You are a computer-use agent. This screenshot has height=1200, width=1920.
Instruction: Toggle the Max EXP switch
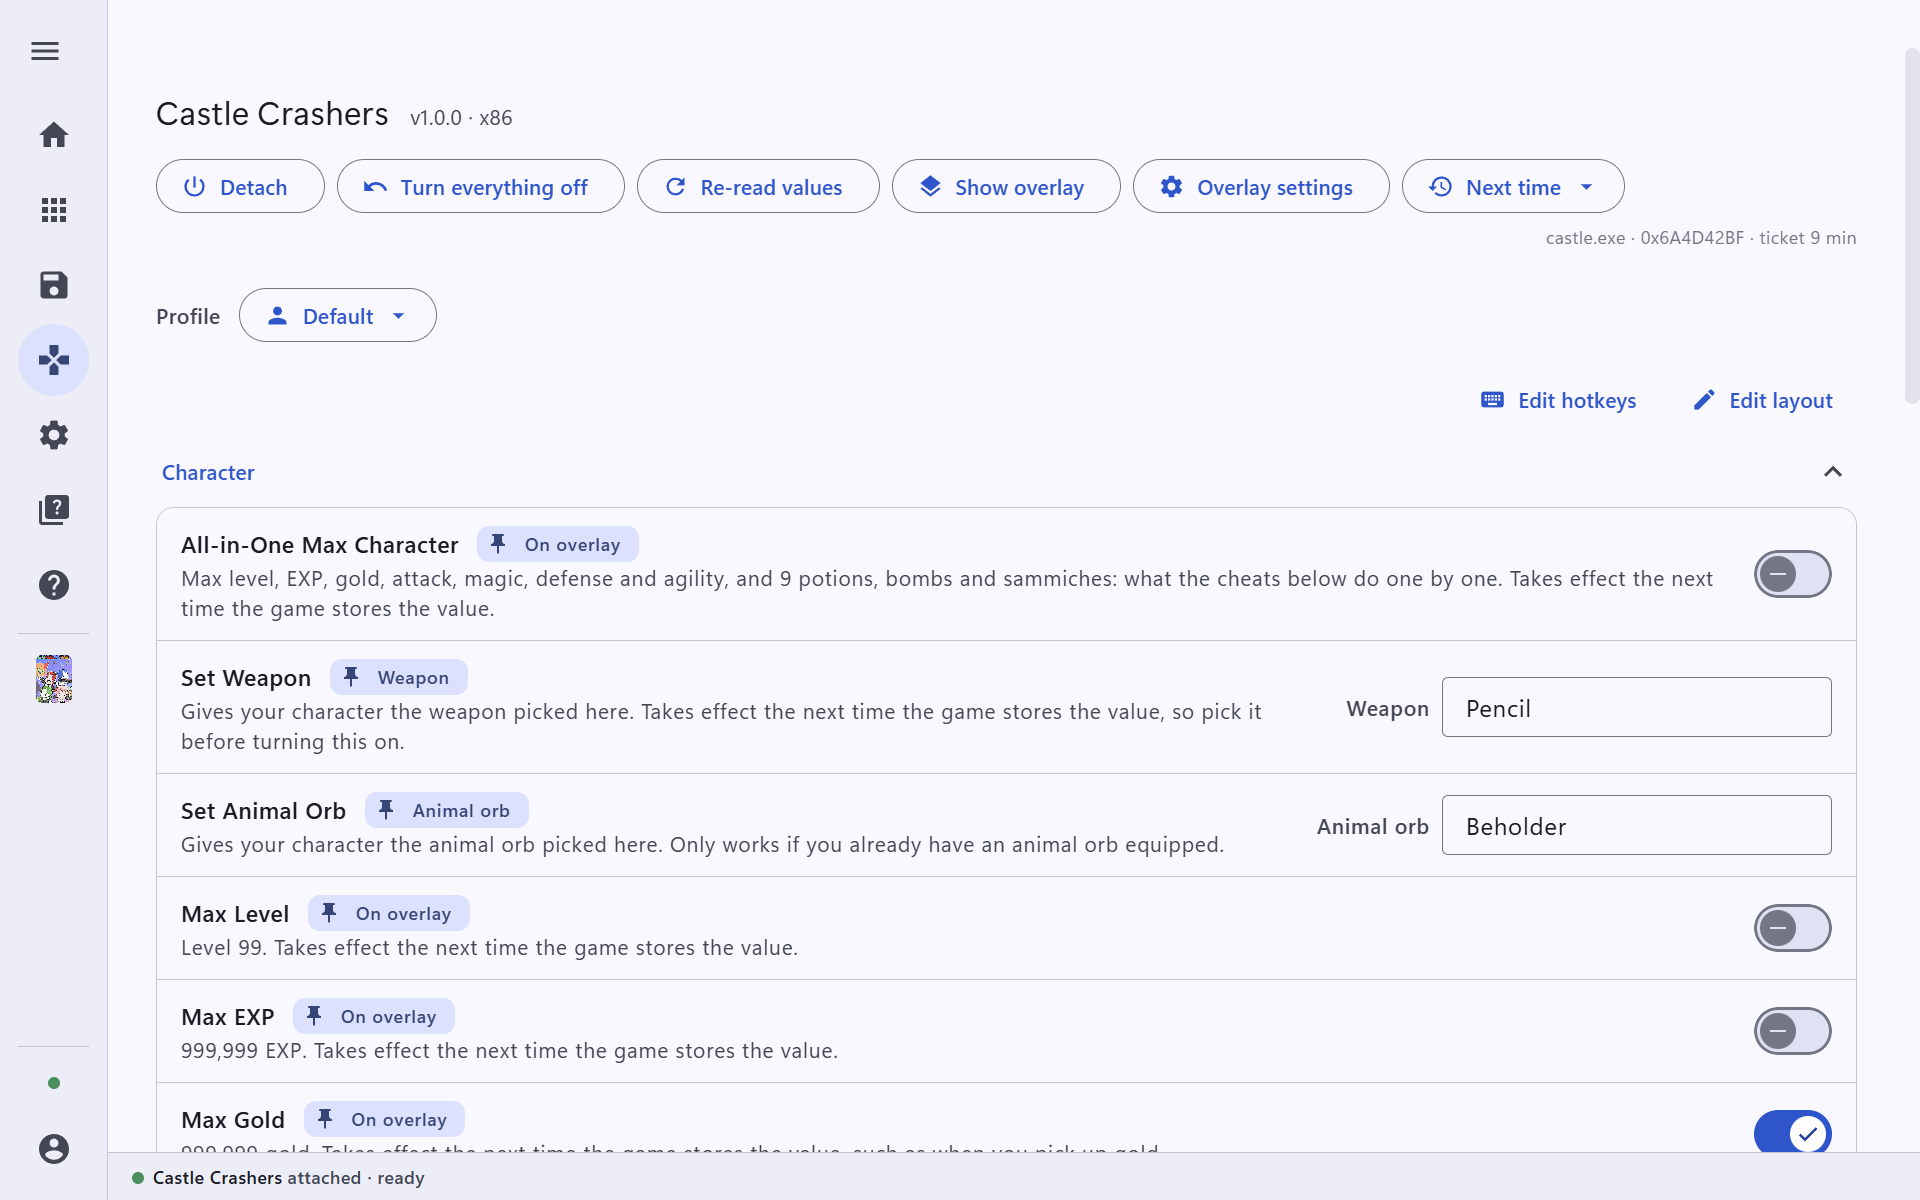[1793, 1031]
